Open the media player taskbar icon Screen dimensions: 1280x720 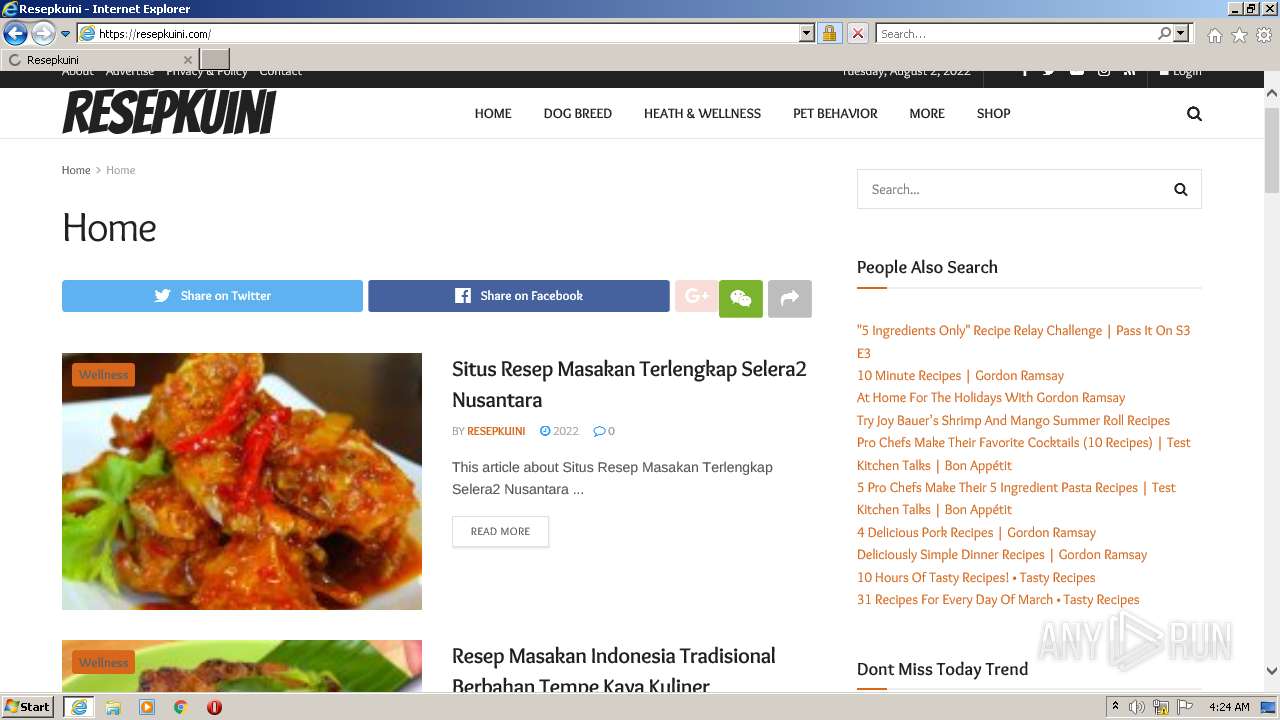(147, 707)
